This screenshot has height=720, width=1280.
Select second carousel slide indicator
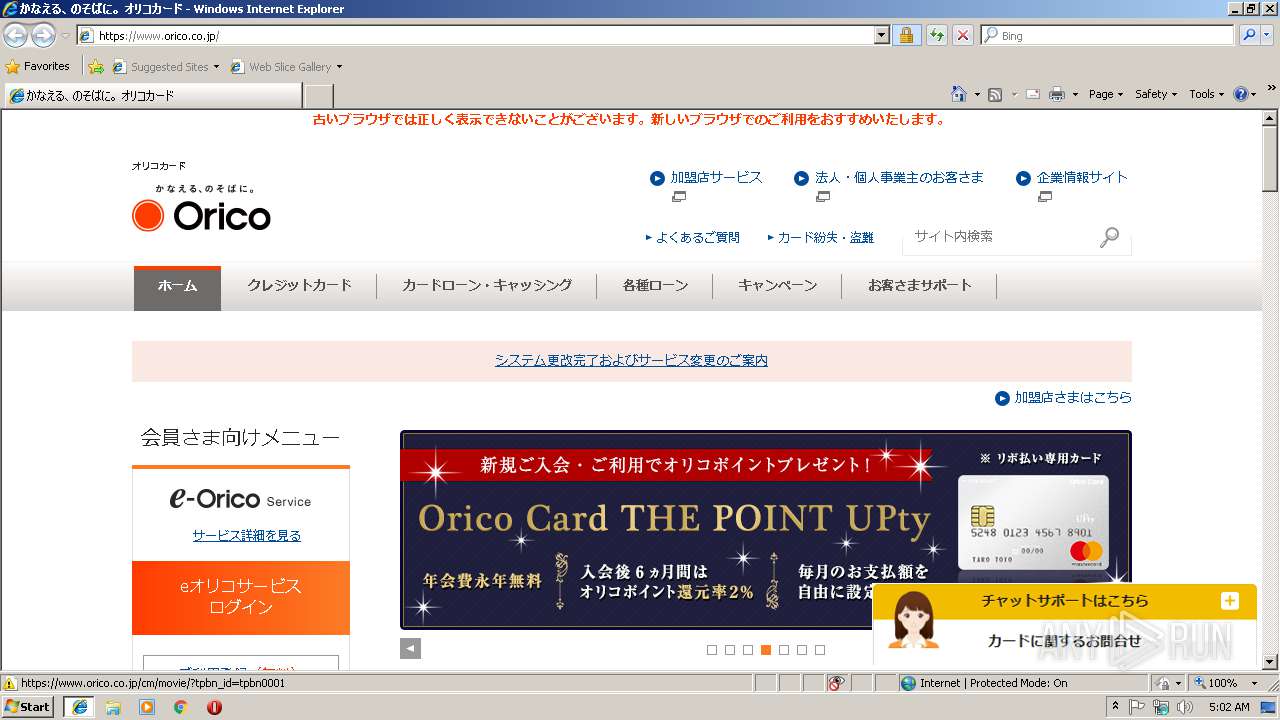(x=730, y=650)
